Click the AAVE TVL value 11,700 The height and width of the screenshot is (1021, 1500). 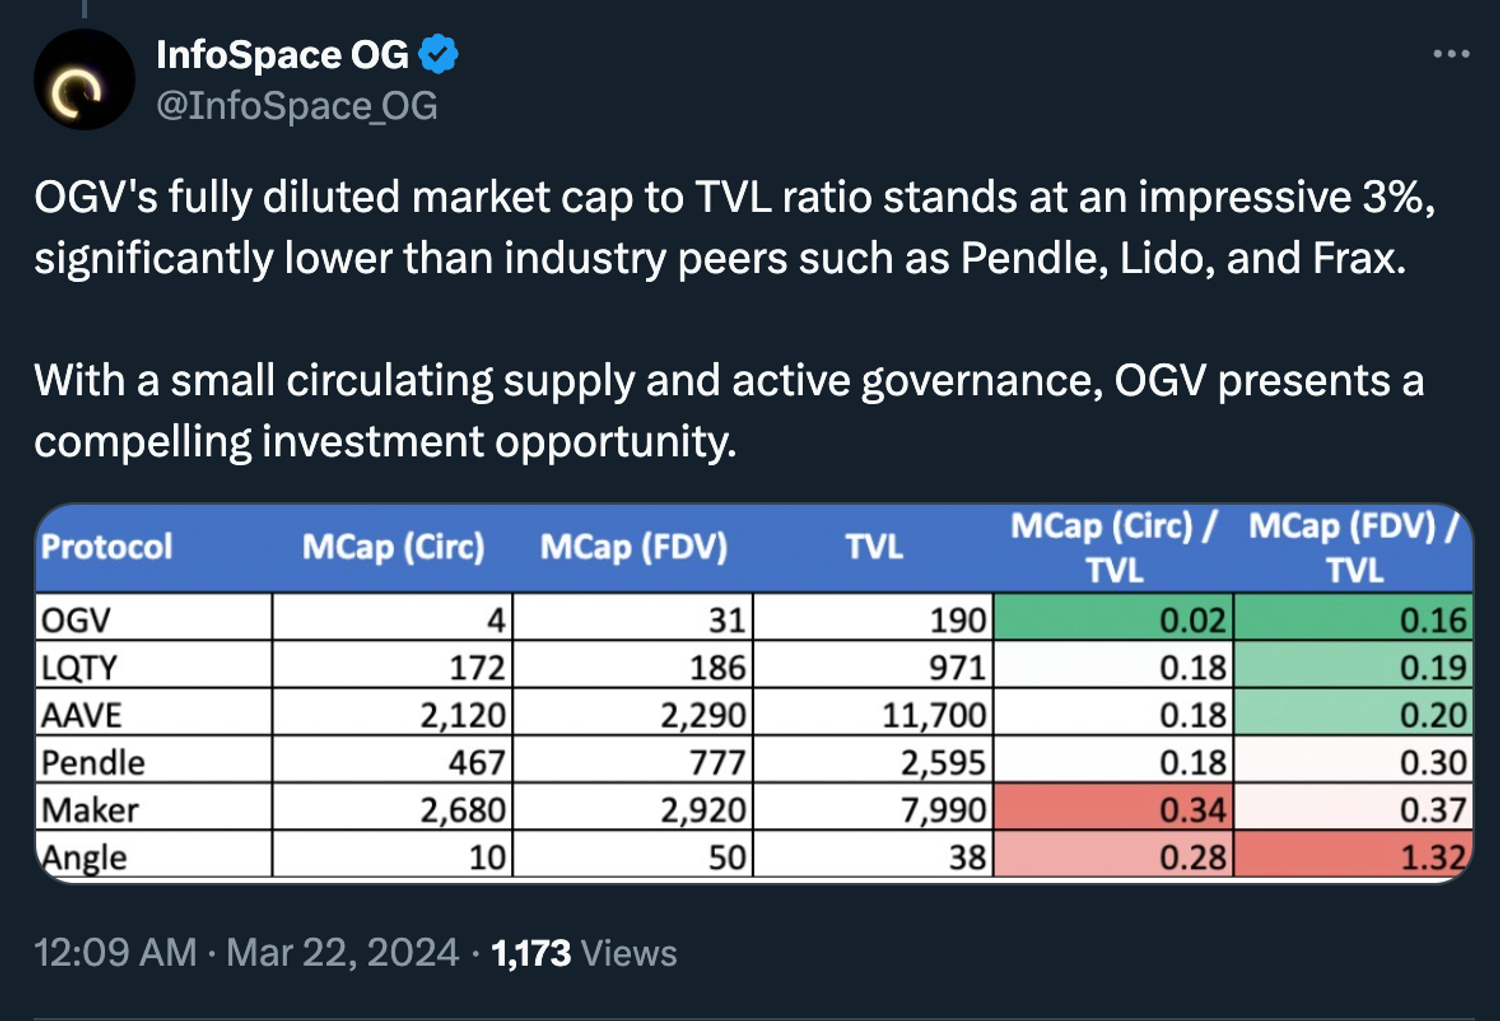pos(934,715)
